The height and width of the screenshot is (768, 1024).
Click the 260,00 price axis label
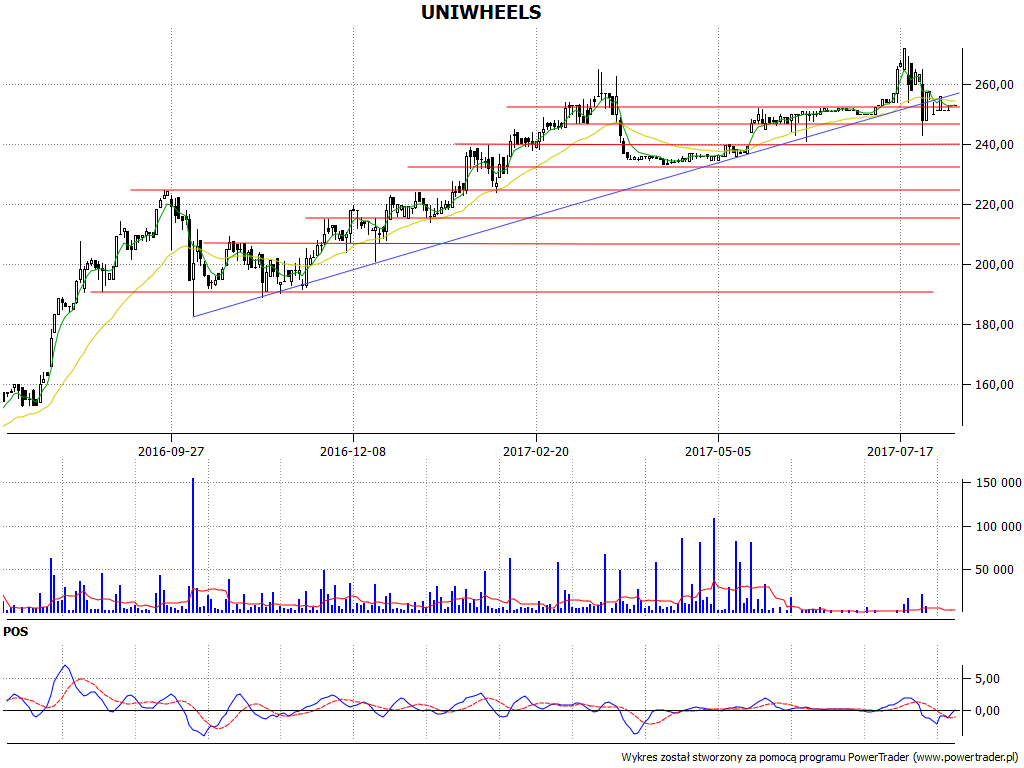pyautogui.click(x=995, y=85)
